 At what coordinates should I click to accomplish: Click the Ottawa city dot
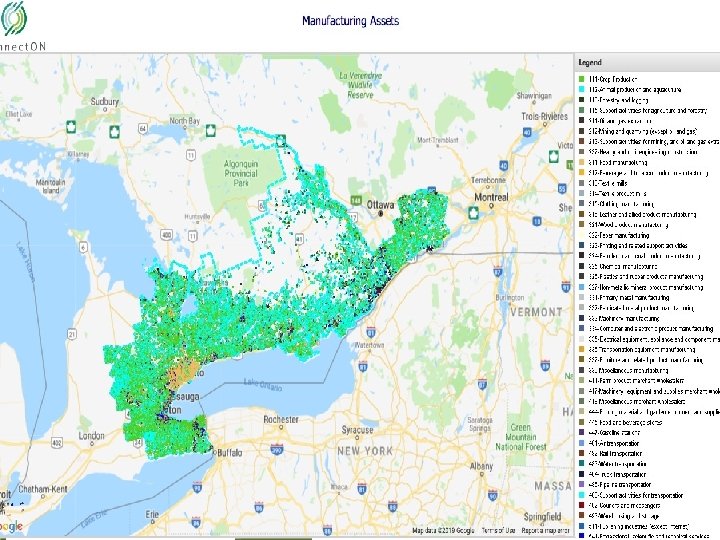click(381, 214)
